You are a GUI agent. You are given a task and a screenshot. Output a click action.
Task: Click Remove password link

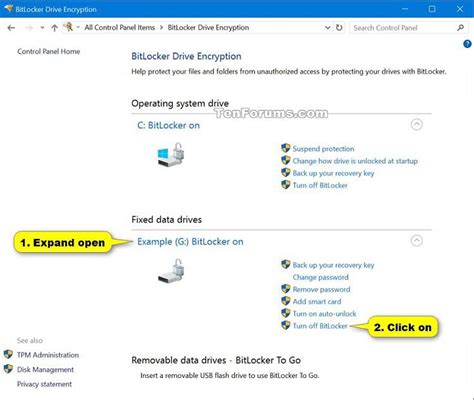tap(321, 289)
